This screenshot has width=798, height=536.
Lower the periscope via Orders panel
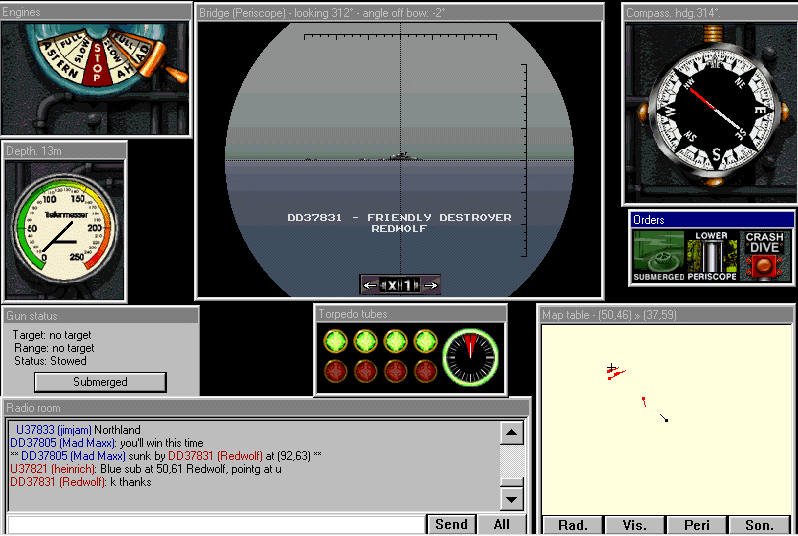[711, 256]
